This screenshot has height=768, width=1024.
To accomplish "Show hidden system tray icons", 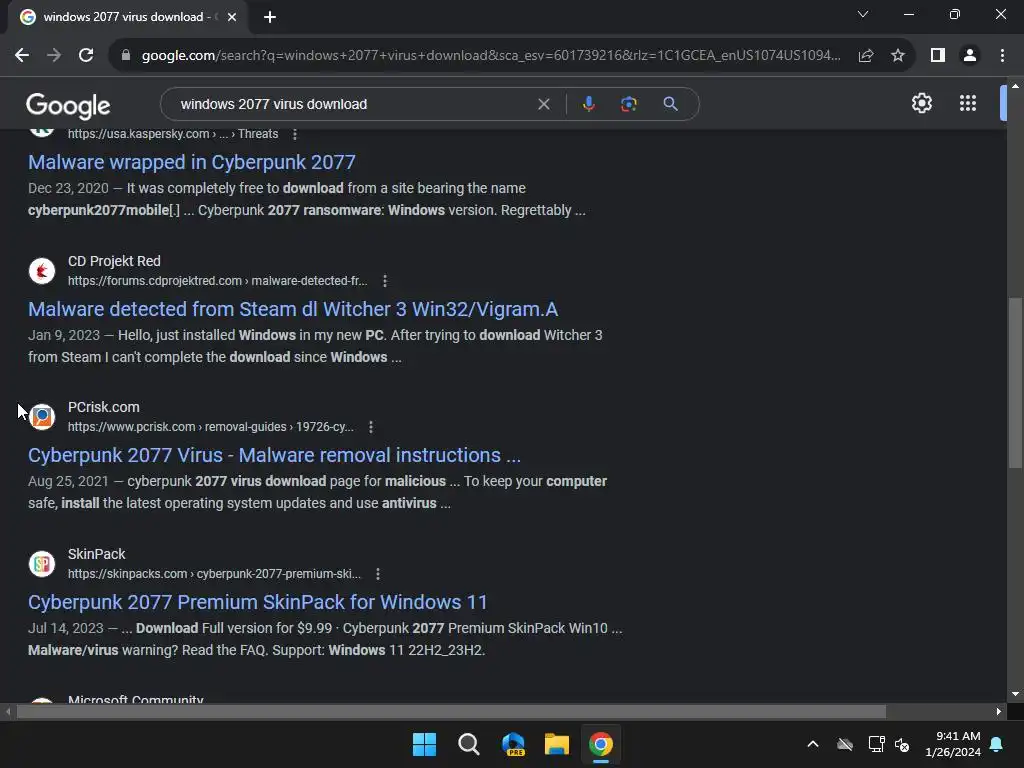I will [813, 744].
